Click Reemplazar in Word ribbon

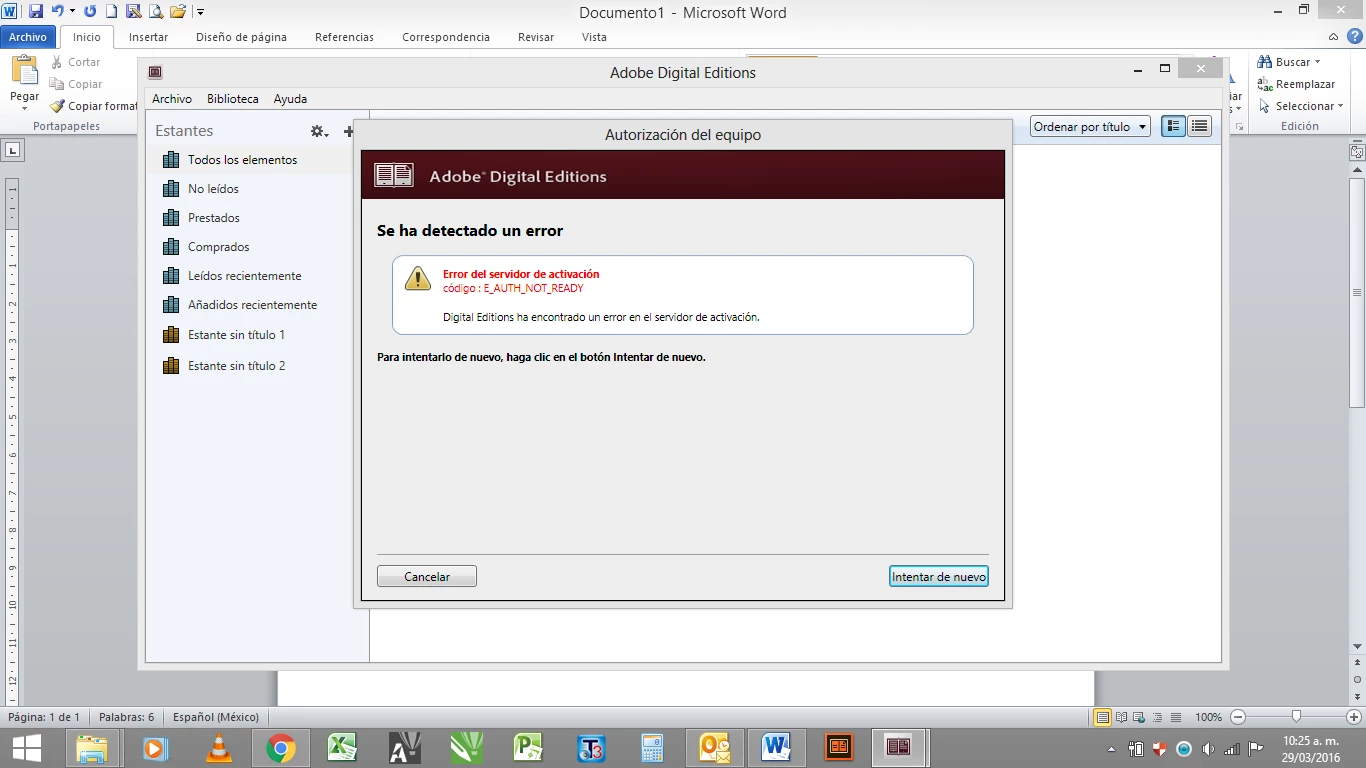point(1296,84)
